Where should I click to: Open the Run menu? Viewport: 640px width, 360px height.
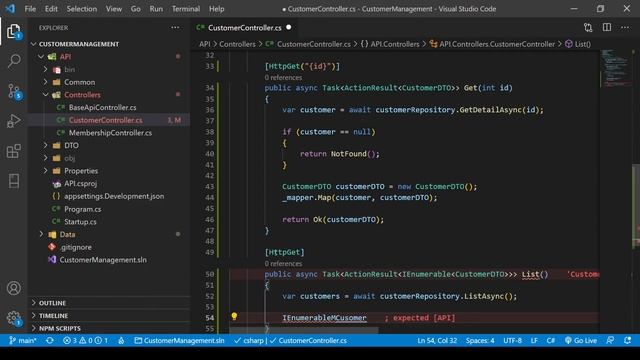pyautogui.click(x=156, y=9)
